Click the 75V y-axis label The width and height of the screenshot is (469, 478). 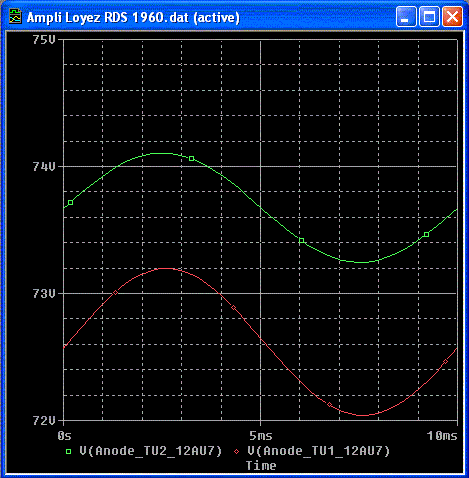click(x=44, y=40)
